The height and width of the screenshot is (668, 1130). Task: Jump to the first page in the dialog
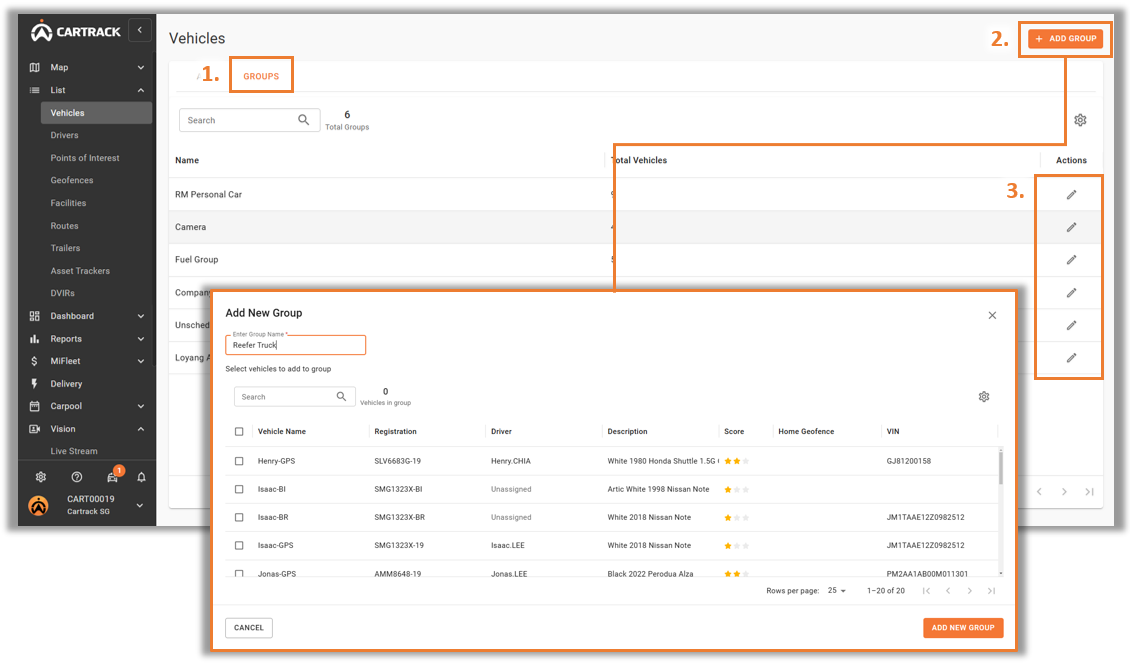(x=927, y=591)
